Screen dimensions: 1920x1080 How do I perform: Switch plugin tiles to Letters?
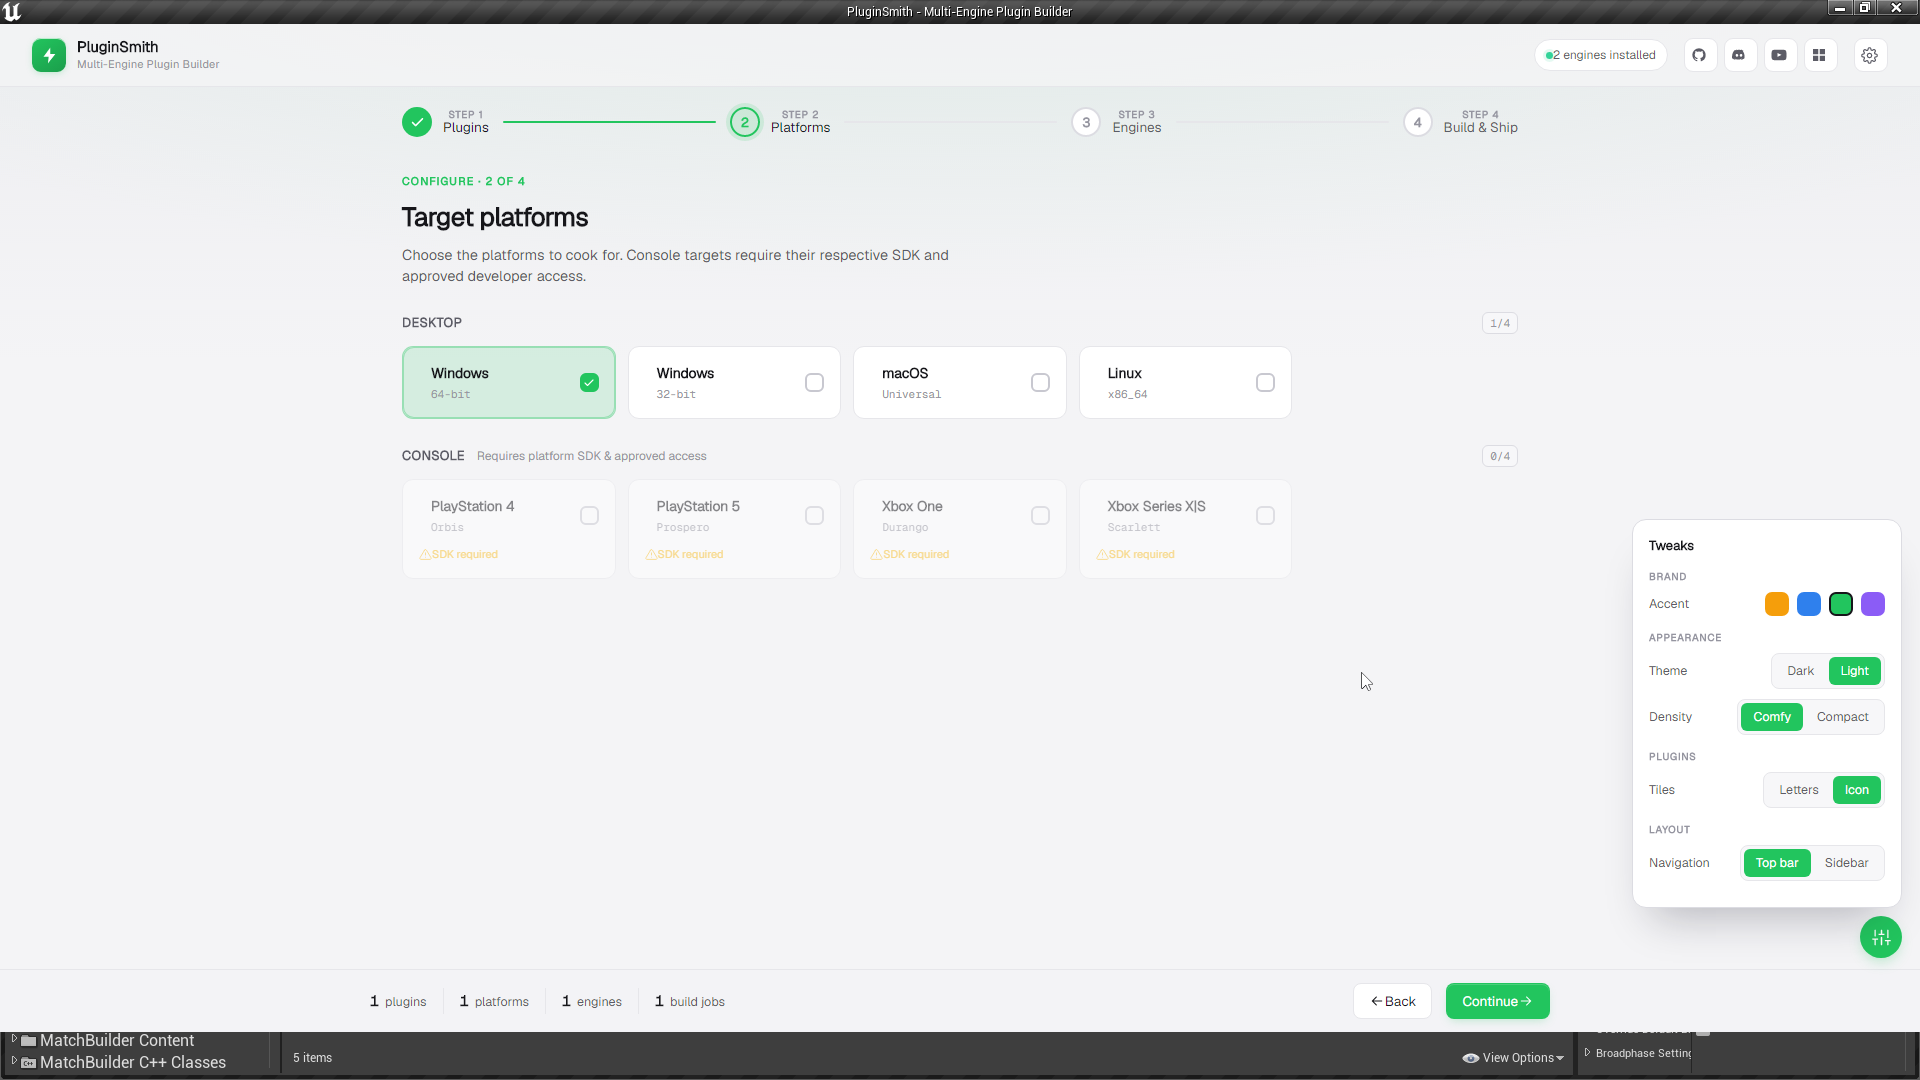click(x=1798, y=790)
